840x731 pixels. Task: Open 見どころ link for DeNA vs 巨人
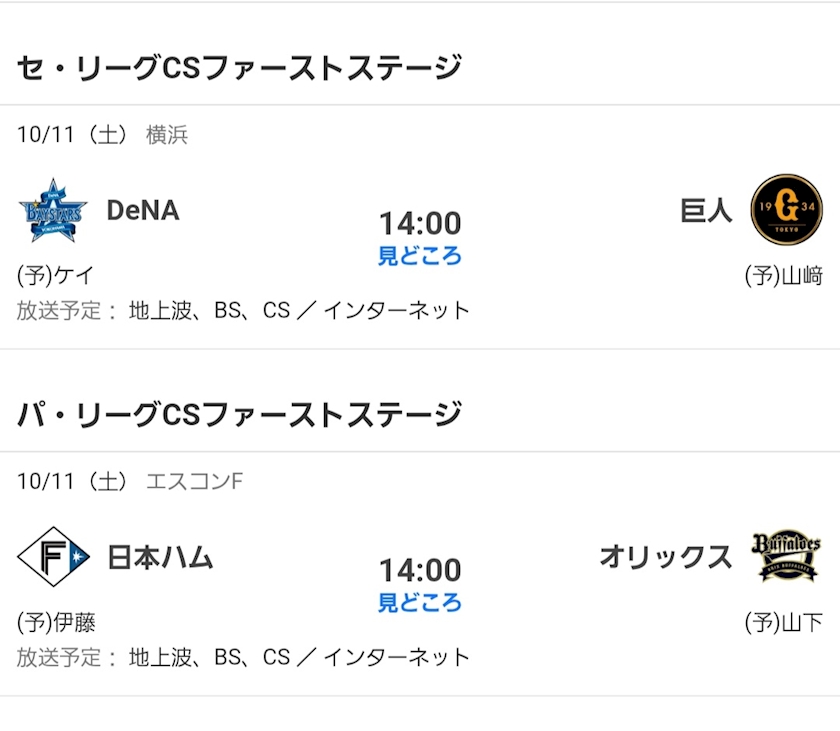point(419,255)
